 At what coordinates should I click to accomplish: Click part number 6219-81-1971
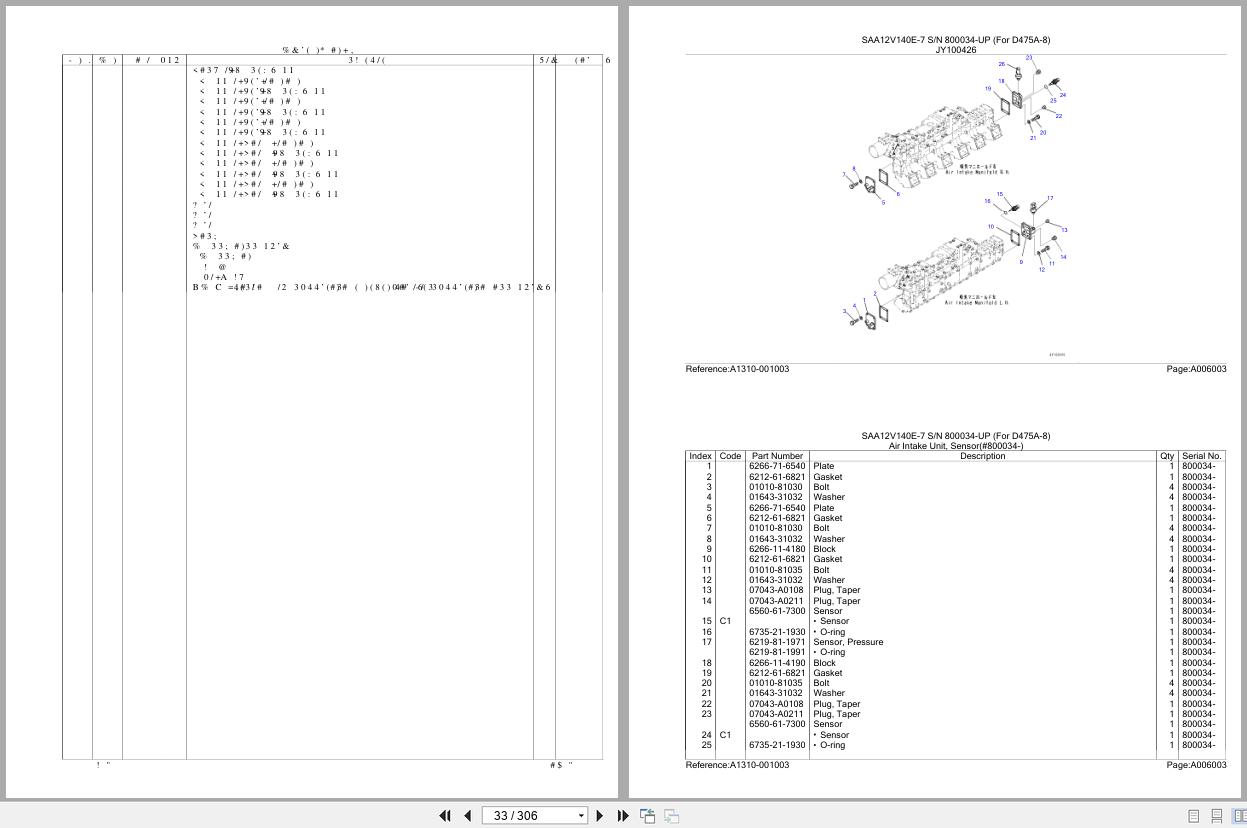tap(777, 642)
